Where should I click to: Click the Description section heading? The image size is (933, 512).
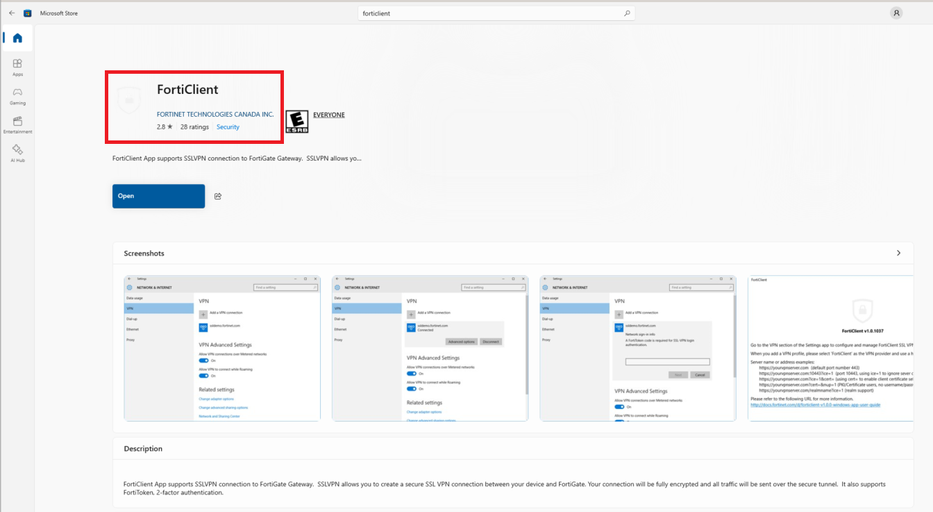tap(143, 448)
